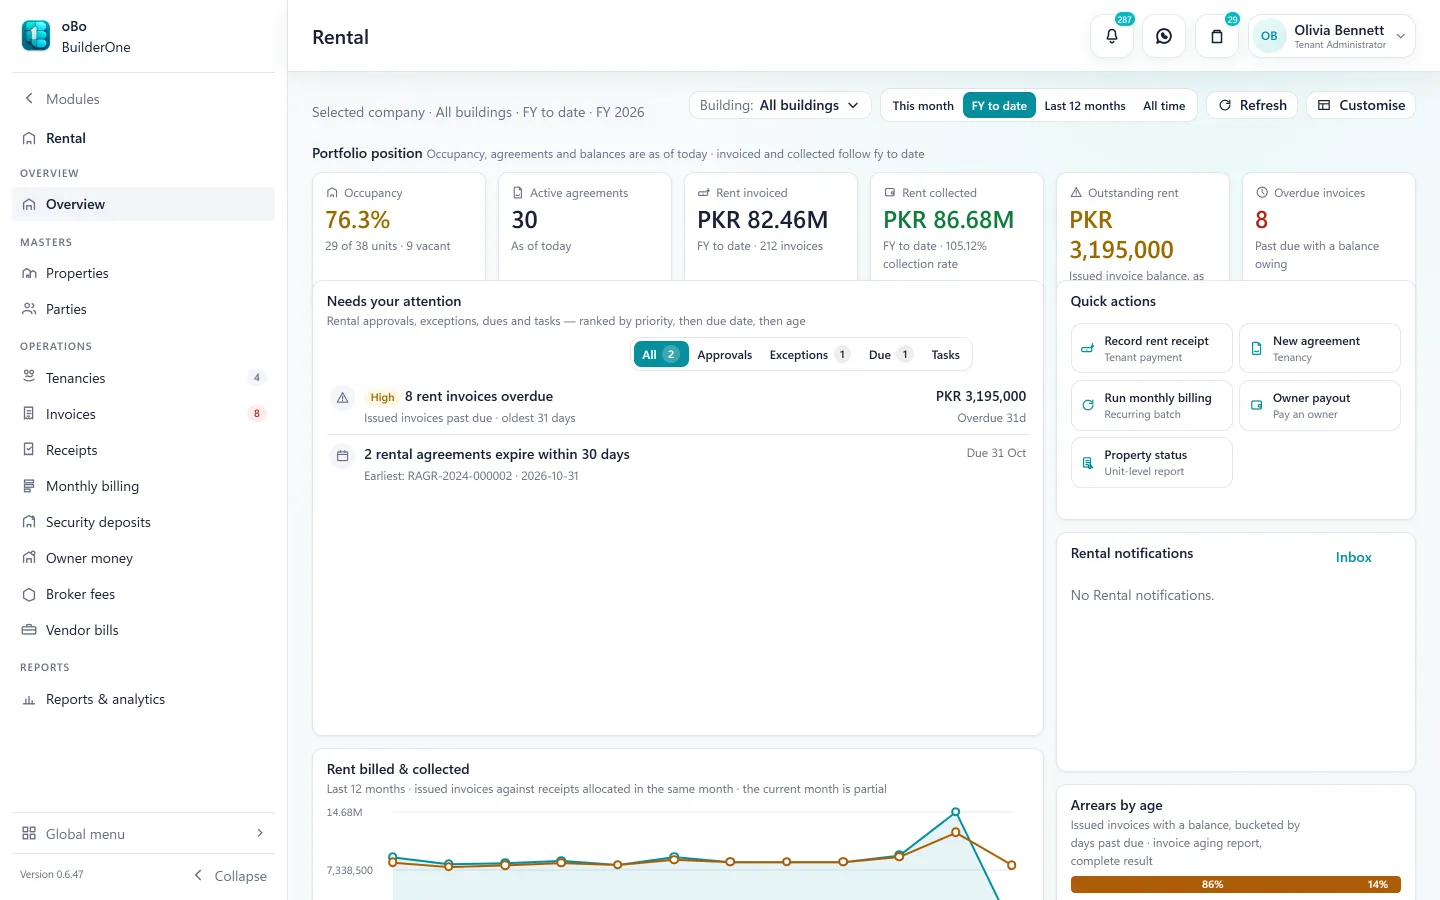Click the New agreement document icon
This screenshot has height=900, width=1440.
pos(1257,348)
